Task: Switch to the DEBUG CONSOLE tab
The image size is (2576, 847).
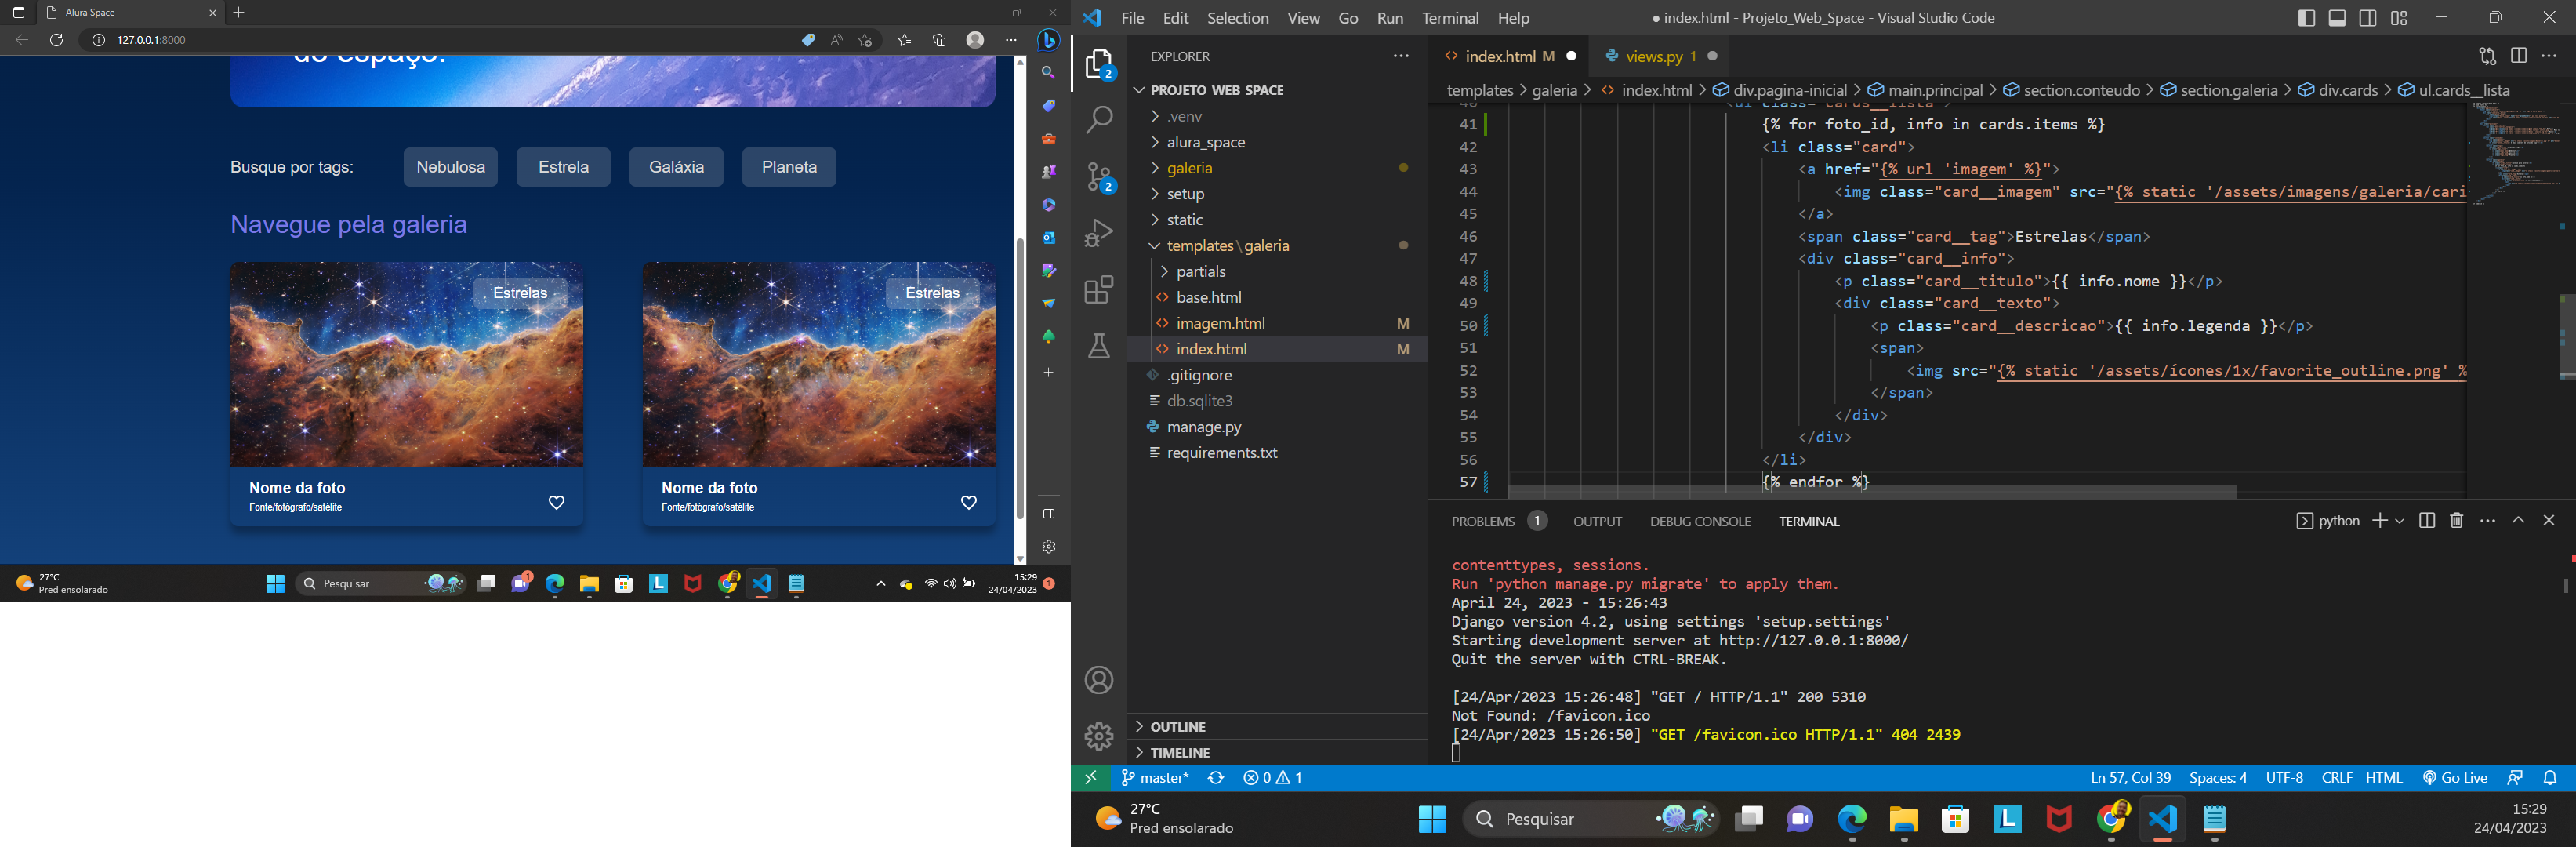Action: pos(1700,521)
